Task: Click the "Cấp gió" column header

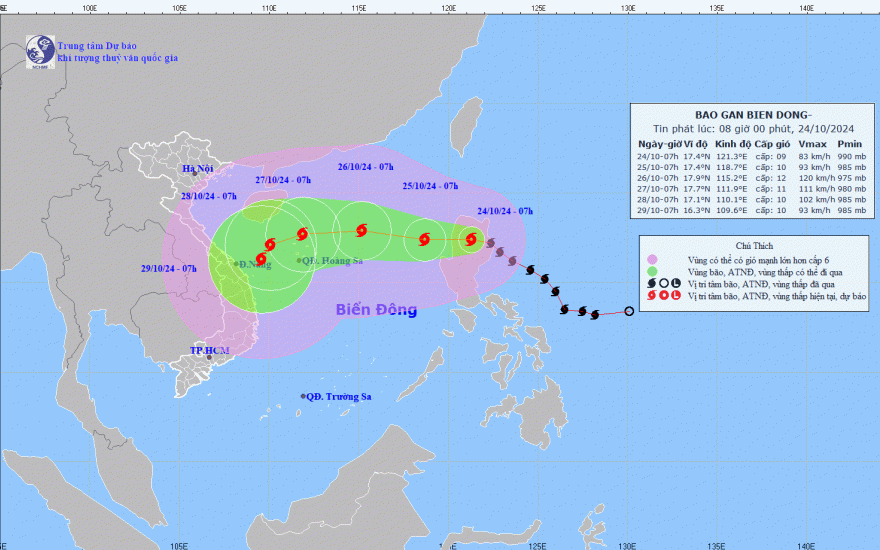Action: tap(772, 144)
